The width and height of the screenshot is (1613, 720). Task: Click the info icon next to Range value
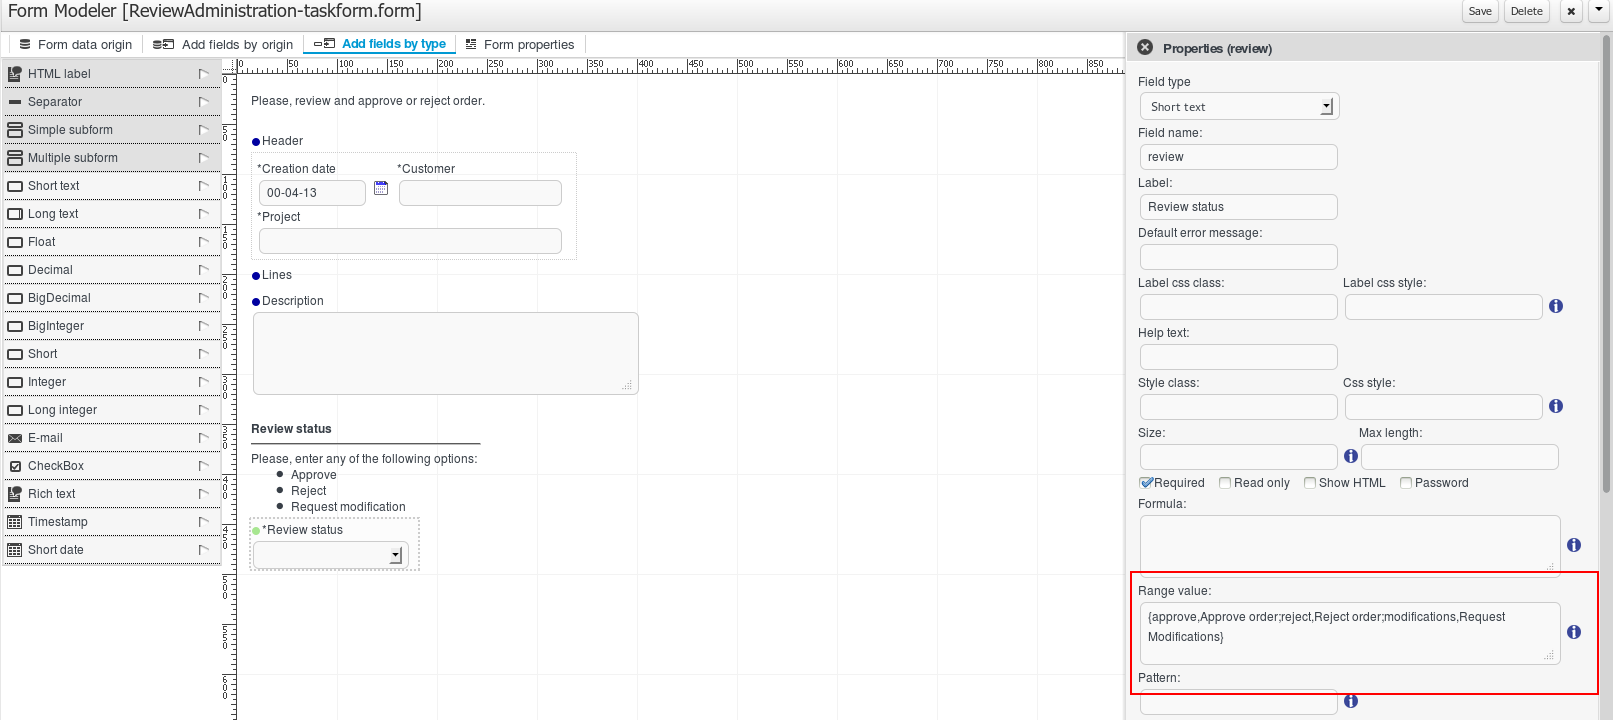click(x=1573, y=632)
